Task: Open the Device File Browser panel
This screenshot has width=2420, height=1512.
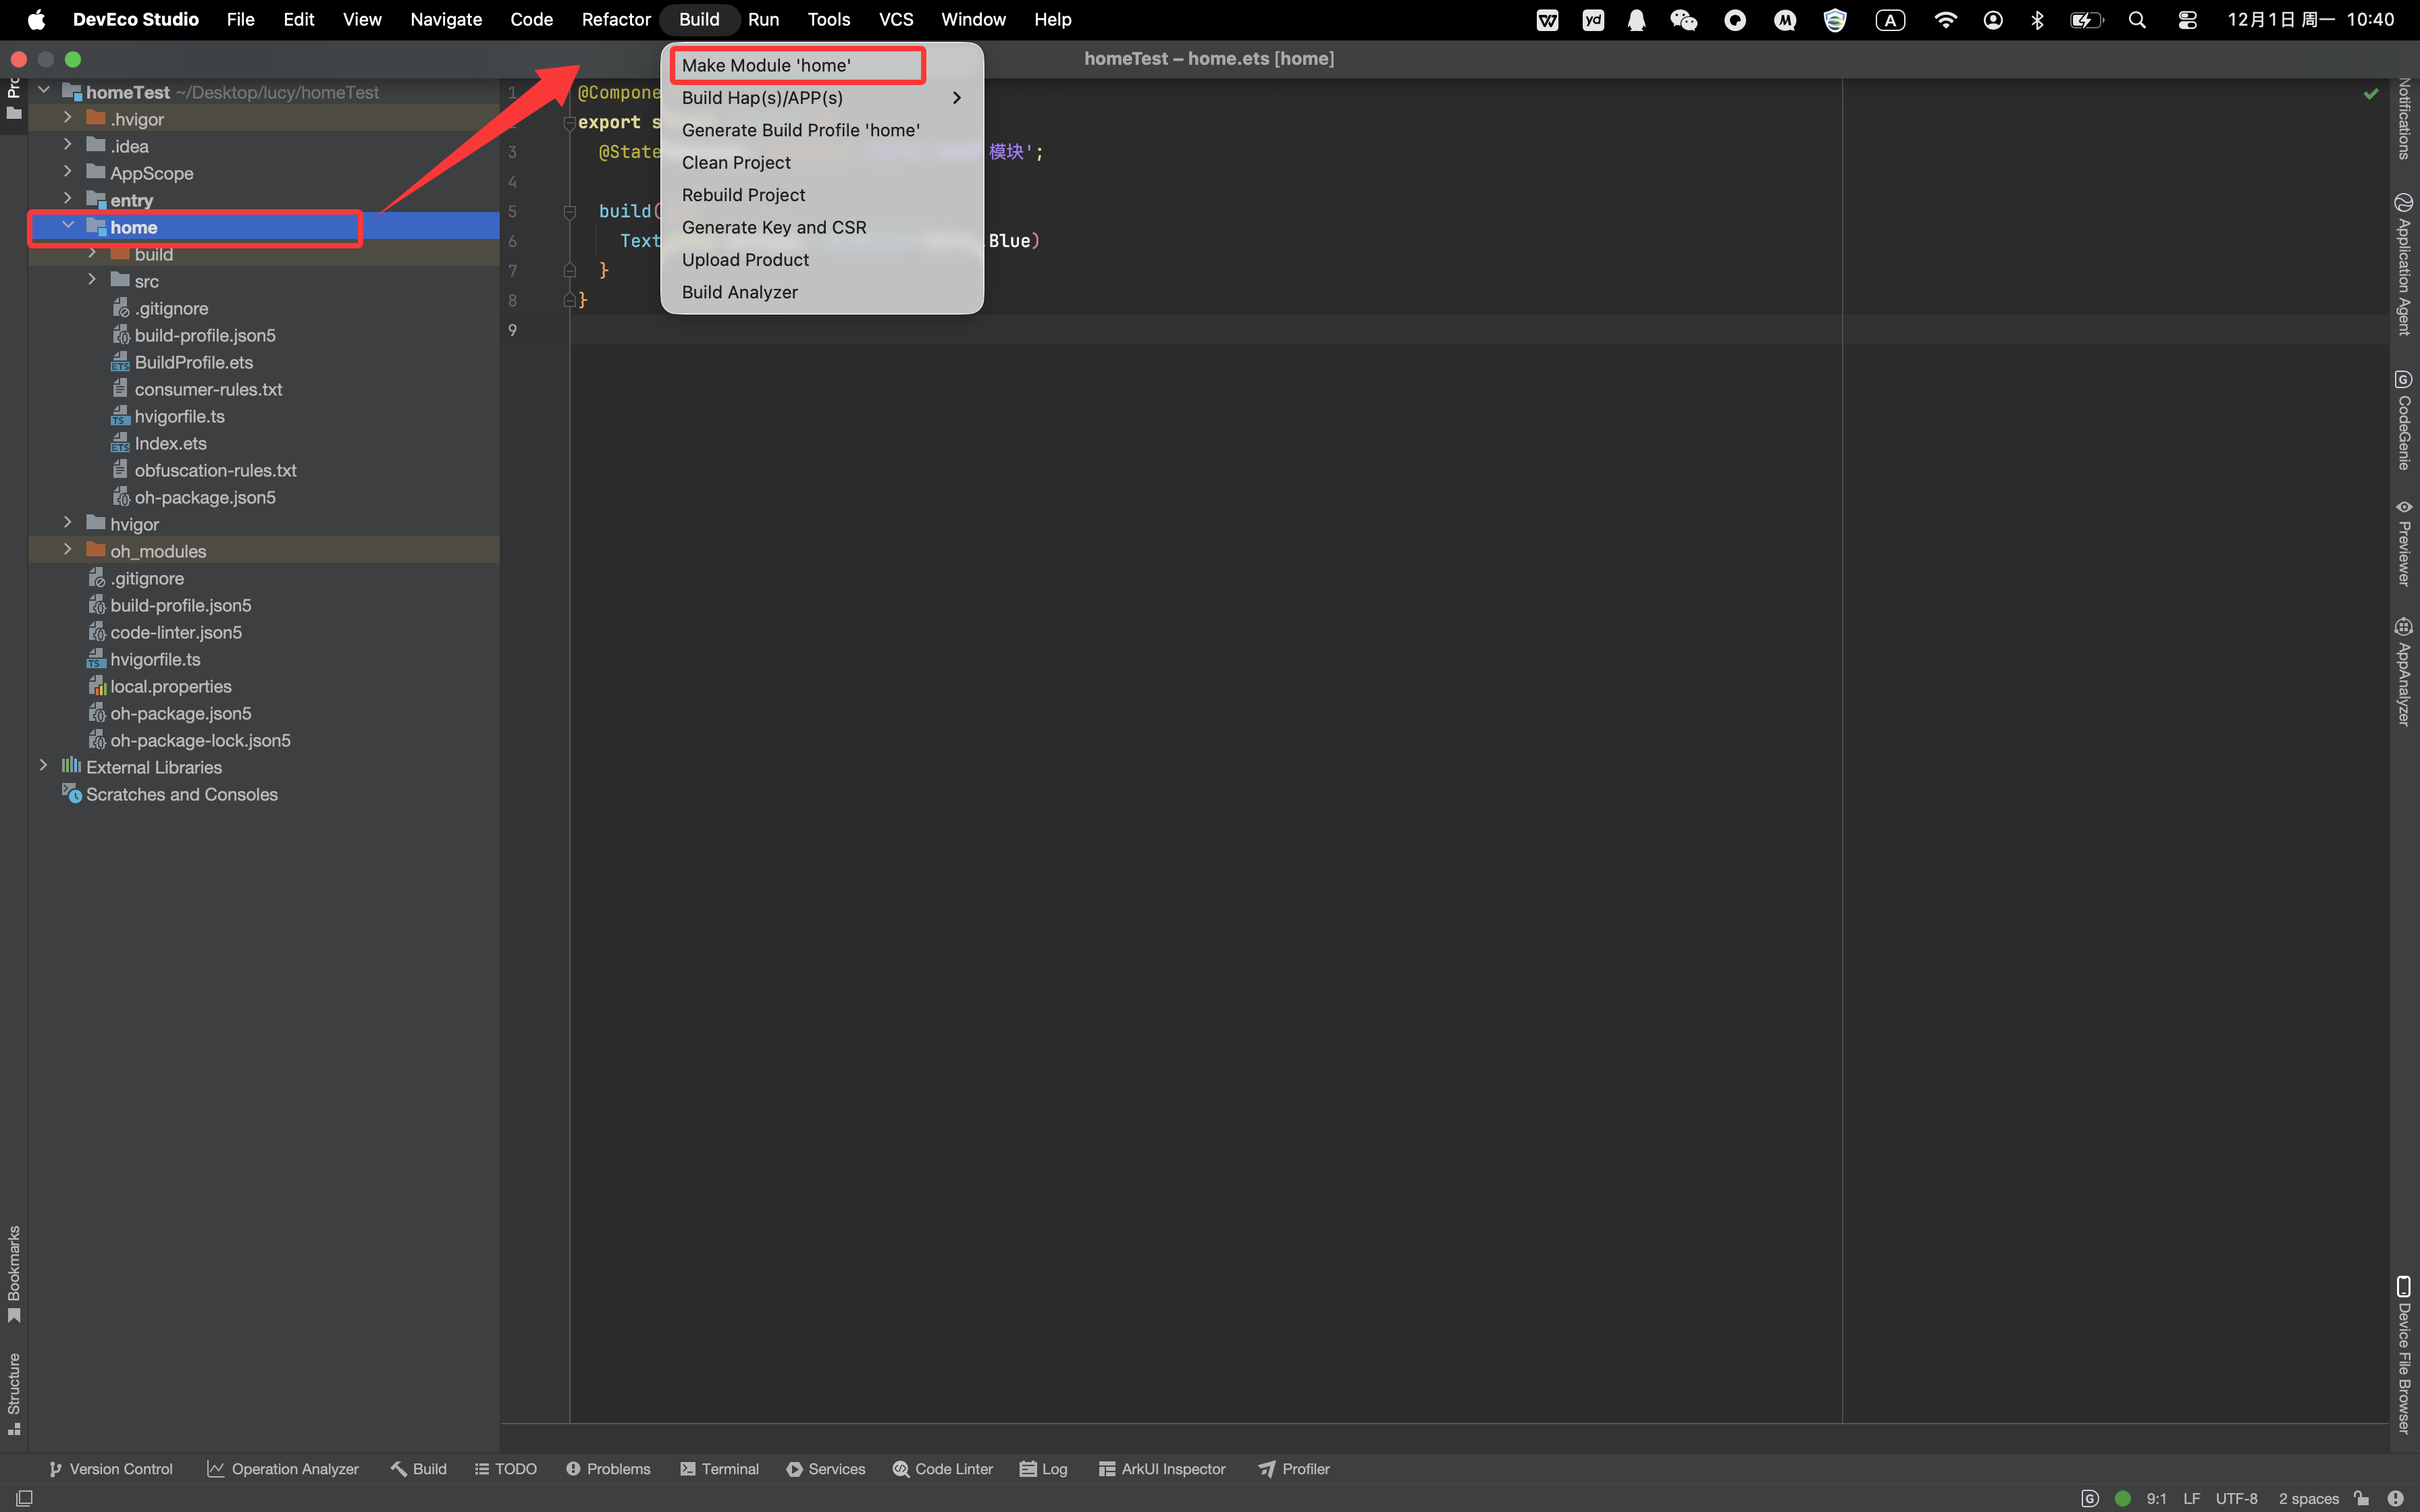Action: click(2404, 1354)
